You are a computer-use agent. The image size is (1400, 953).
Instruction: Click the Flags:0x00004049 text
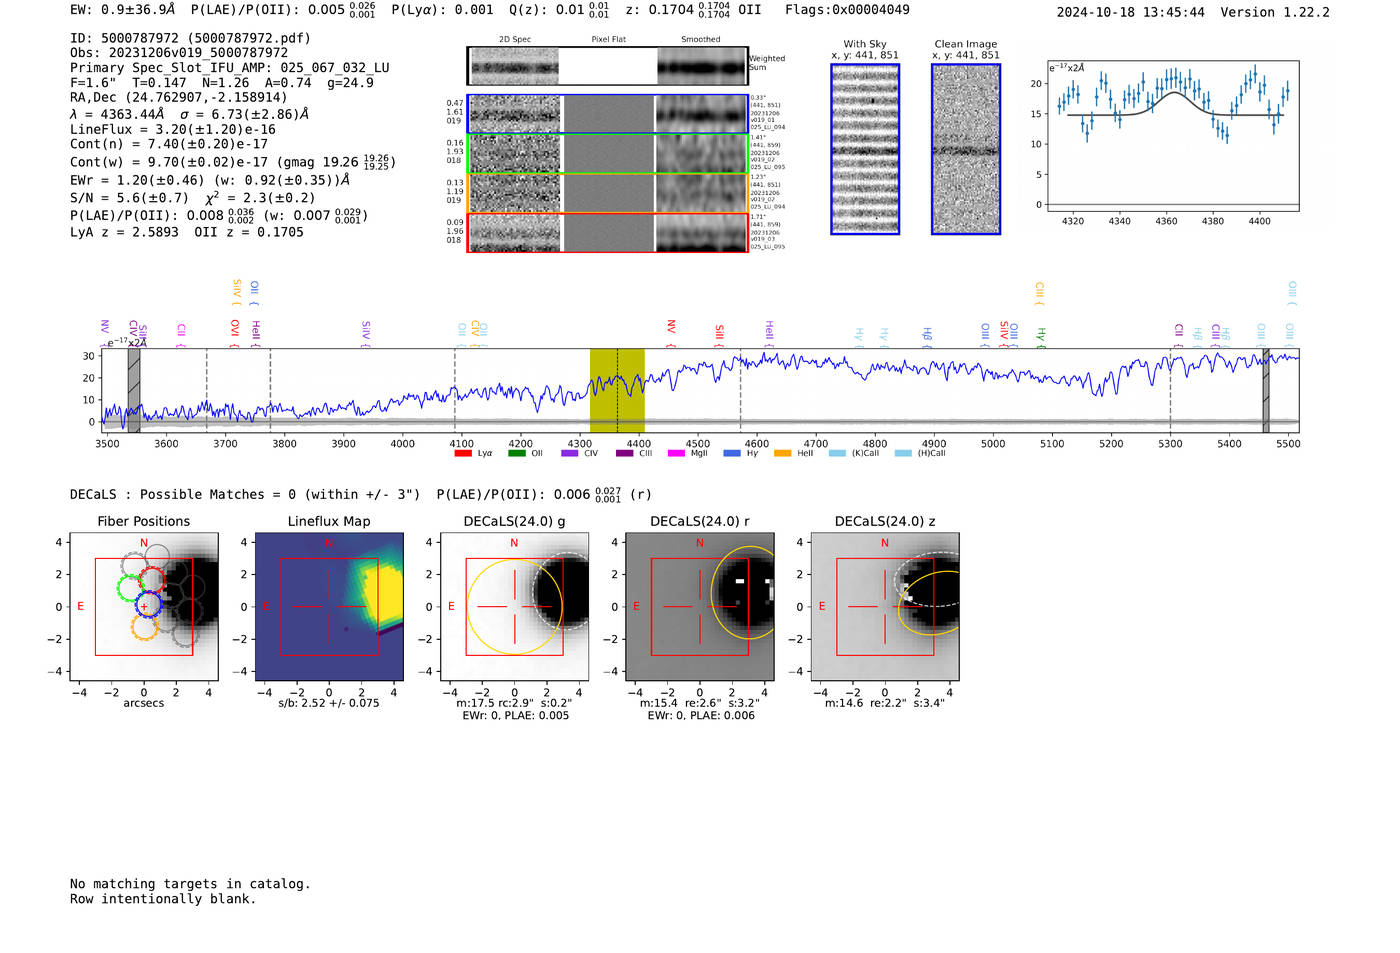pos(847,10)
